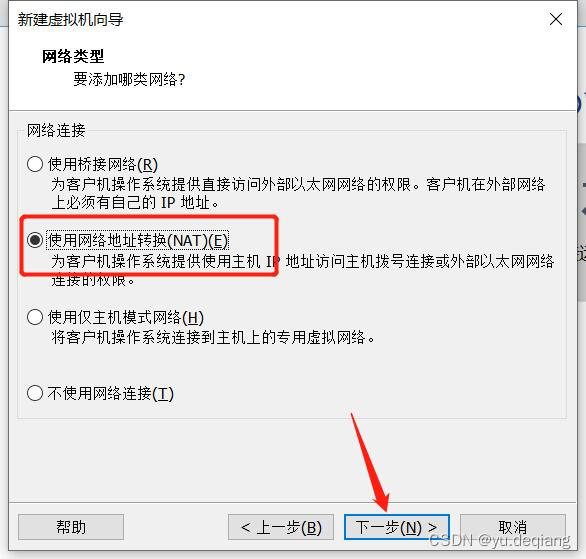Open help with the 帮助 button
This screenshot has height=559, width=586.
(71, 527)
